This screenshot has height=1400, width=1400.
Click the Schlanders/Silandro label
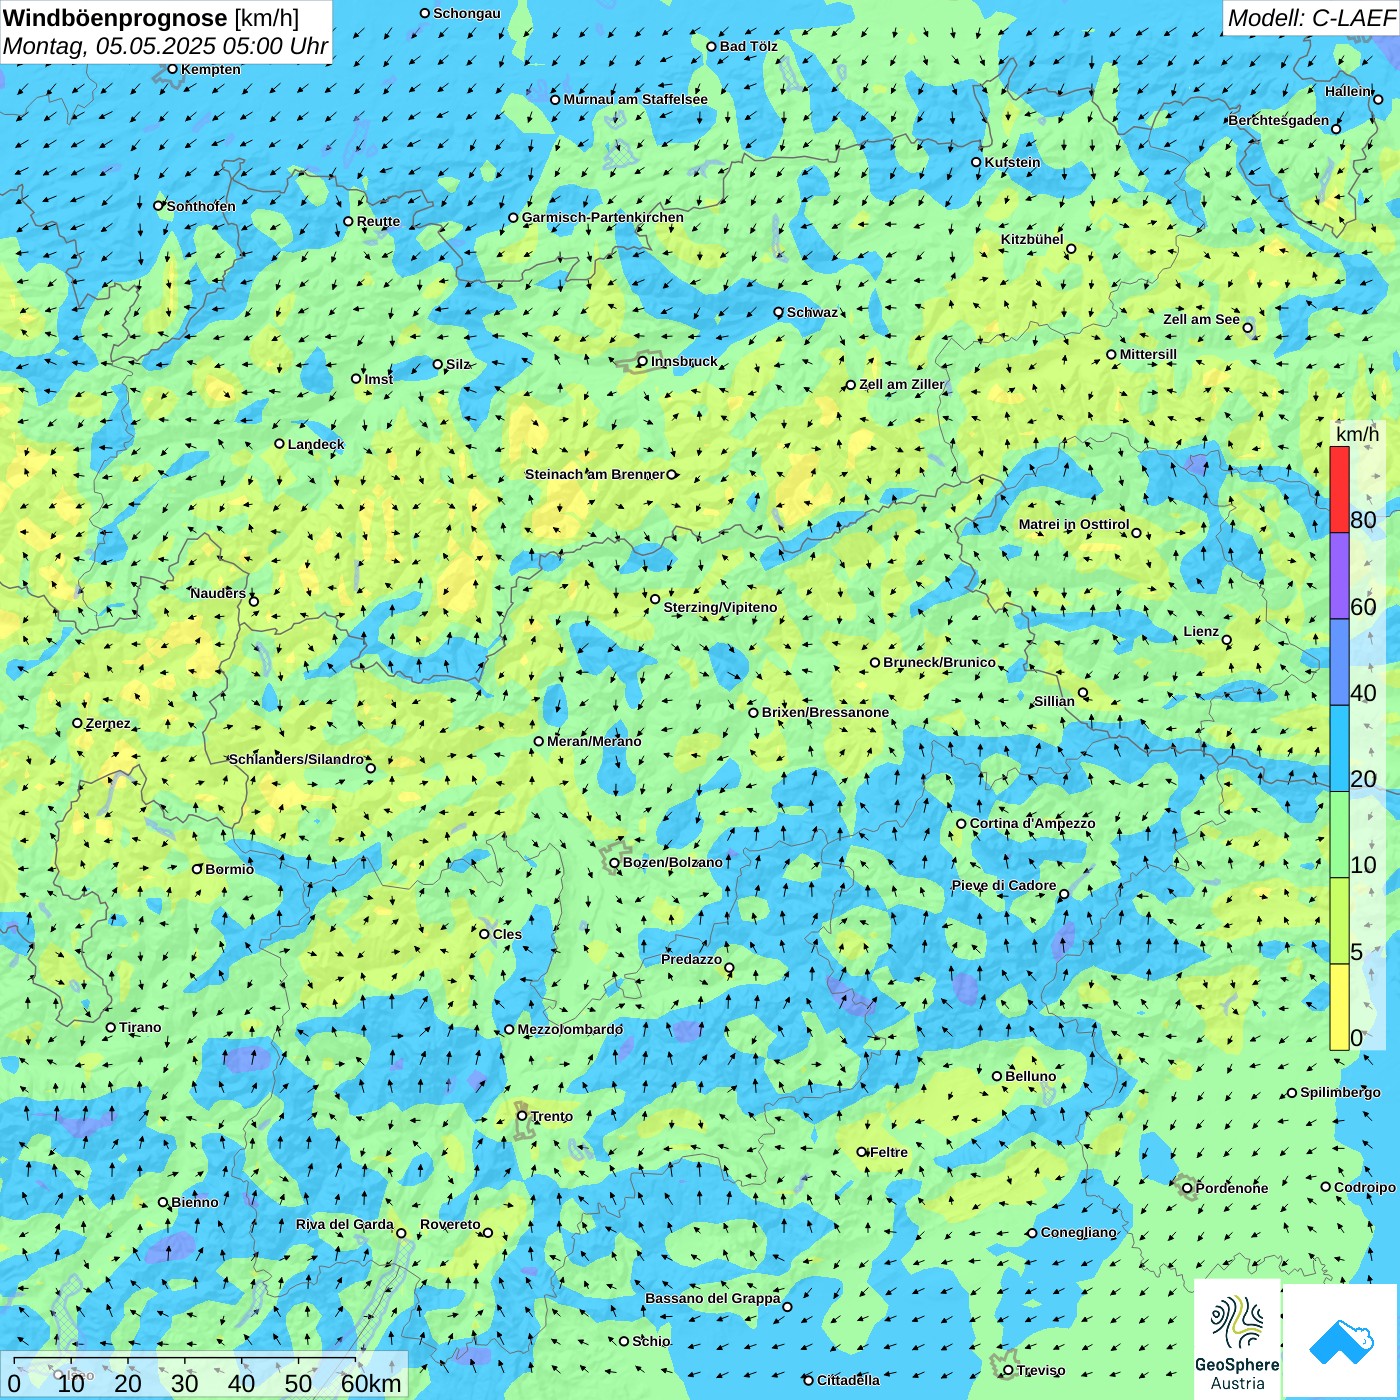point(296,759)
